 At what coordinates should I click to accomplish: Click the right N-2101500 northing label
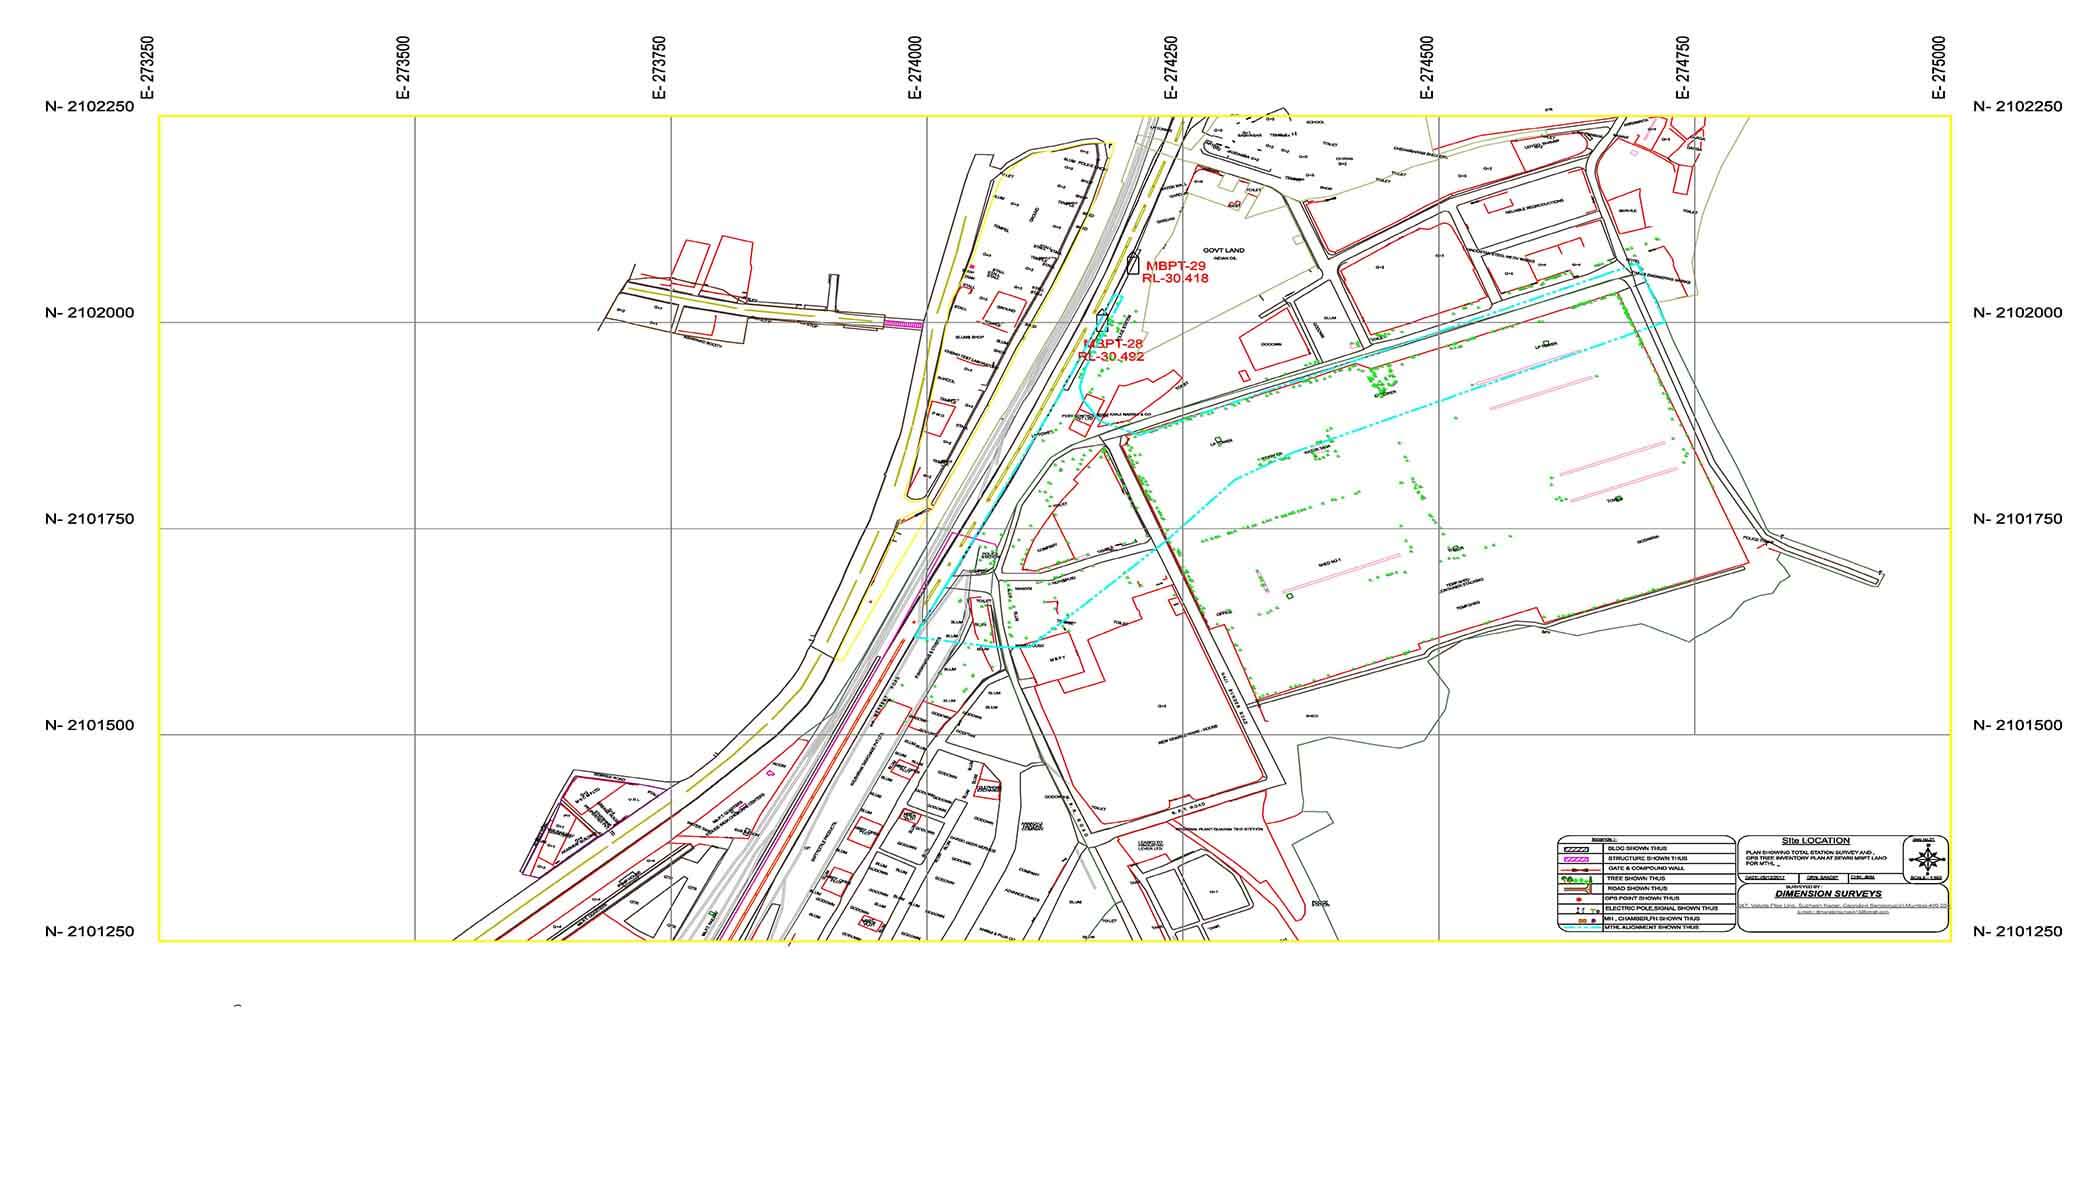[2017, 726]
